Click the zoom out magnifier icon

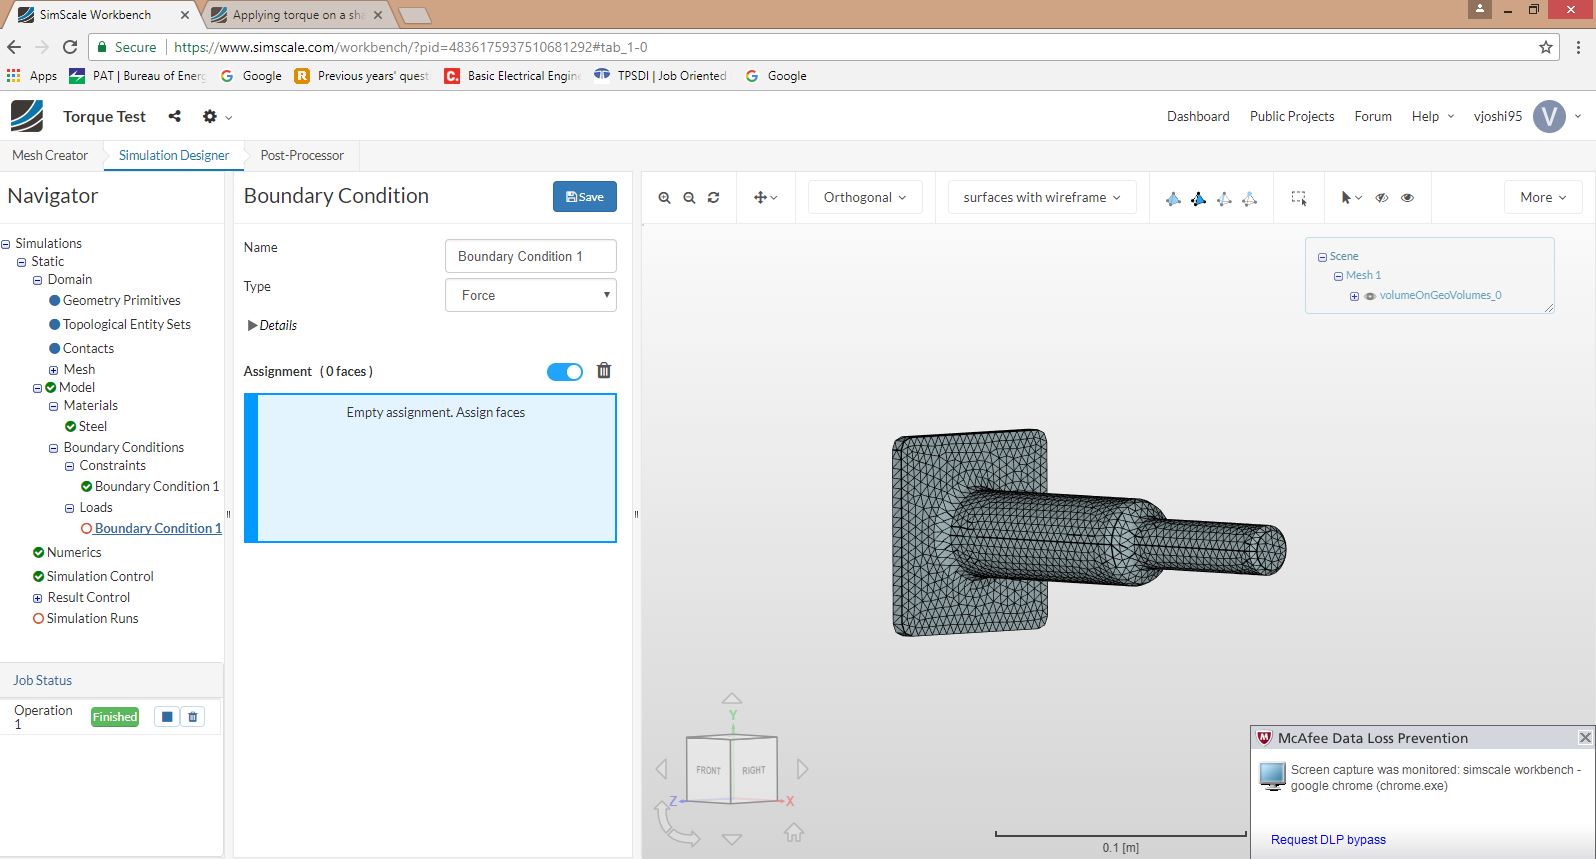tap(689, 198)
